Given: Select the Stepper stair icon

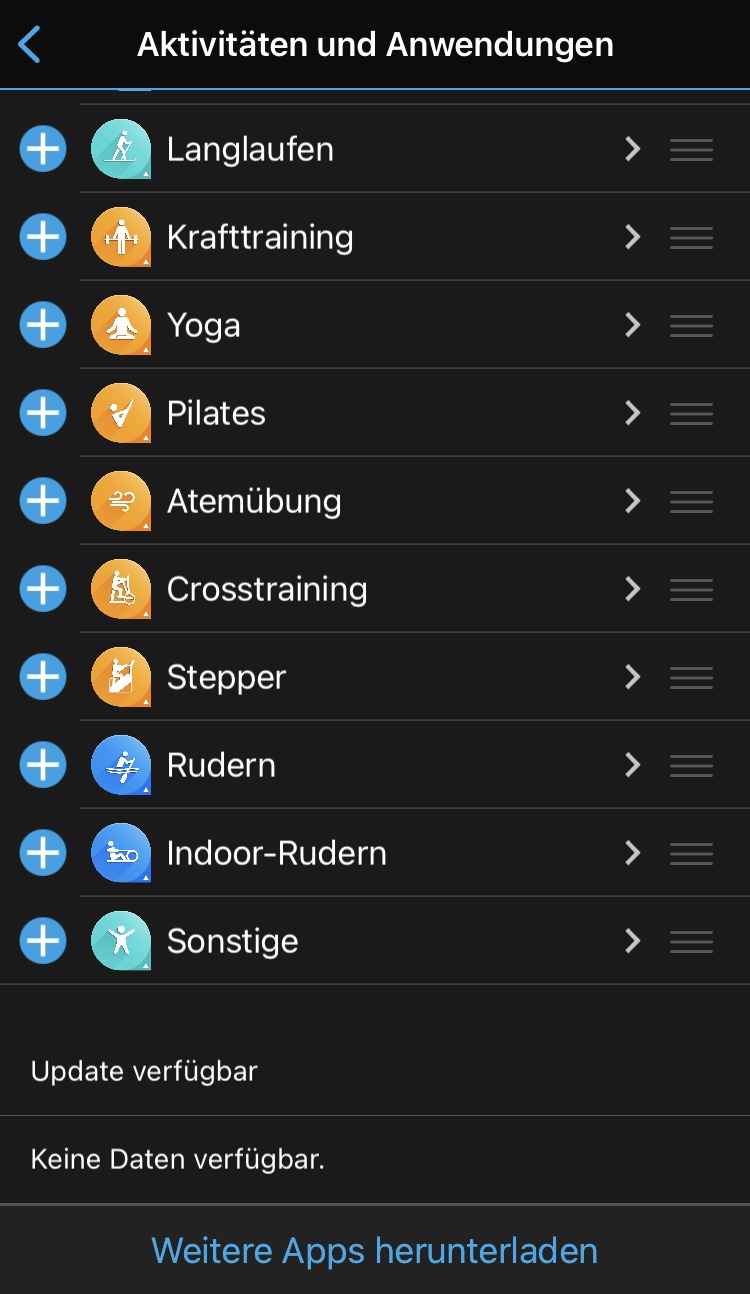Looking at the screenshot, I should pyautogui.click(x=120, y=677).
